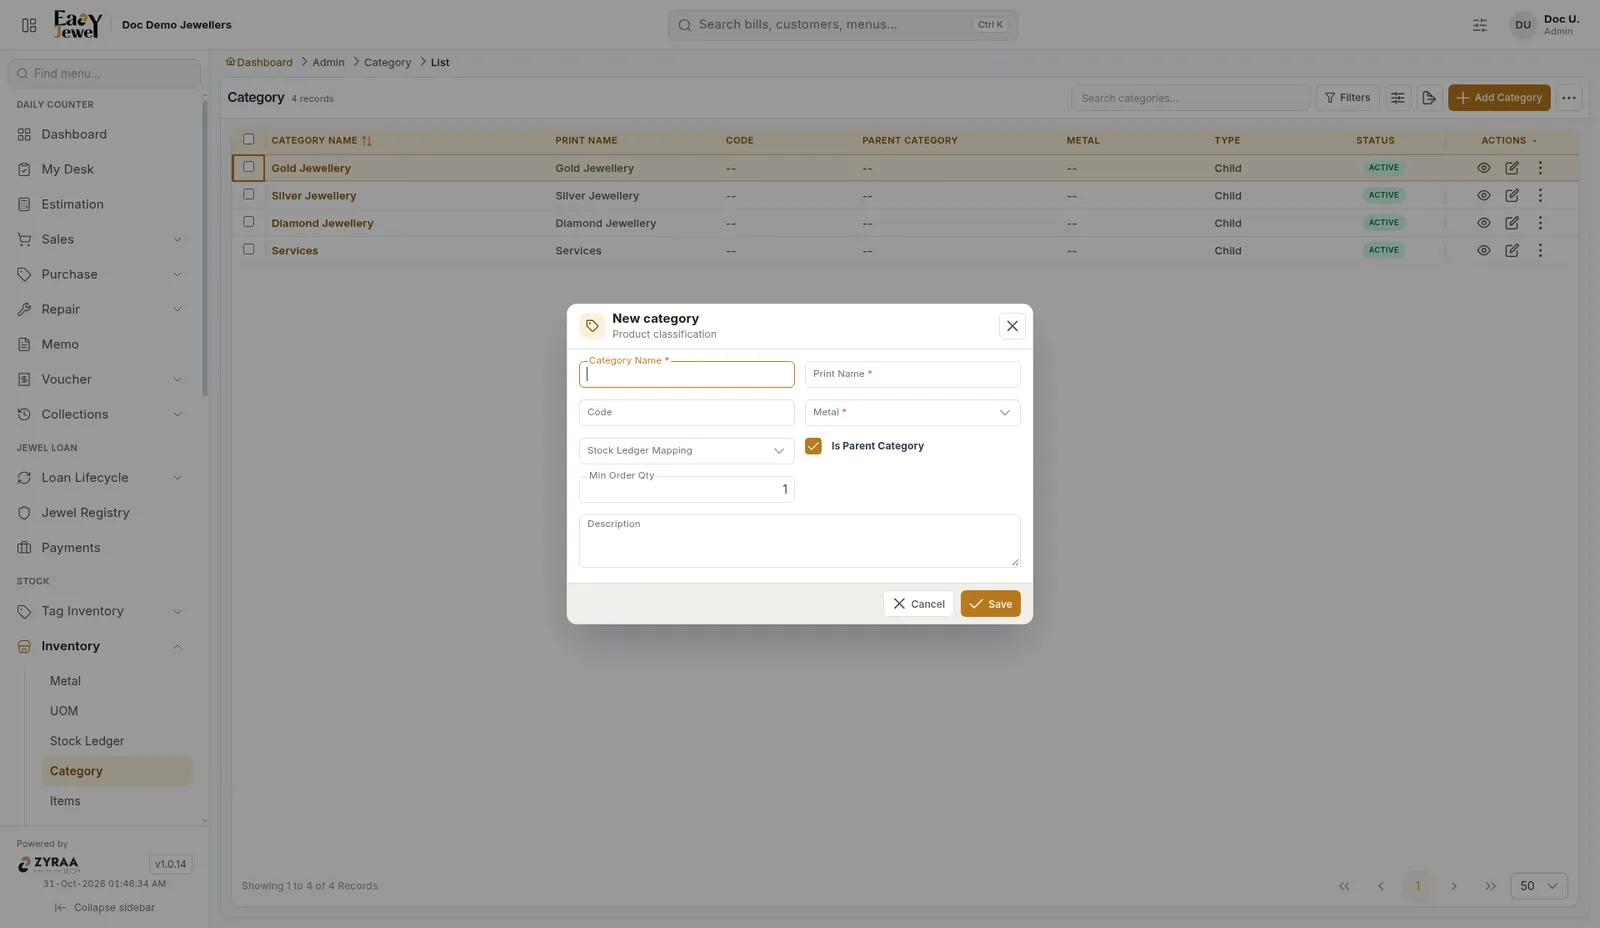Open the Stock Ledger submenu item

(x=116, y=741)
